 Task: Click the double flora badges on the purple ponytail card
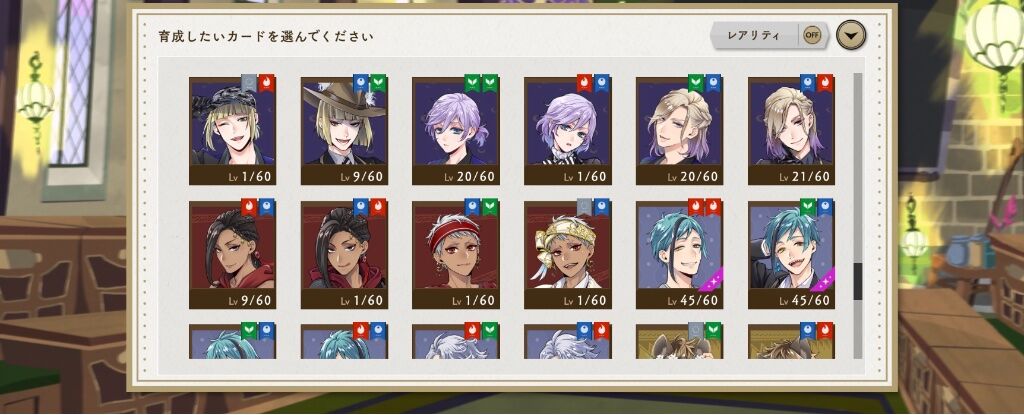point(481,83)
